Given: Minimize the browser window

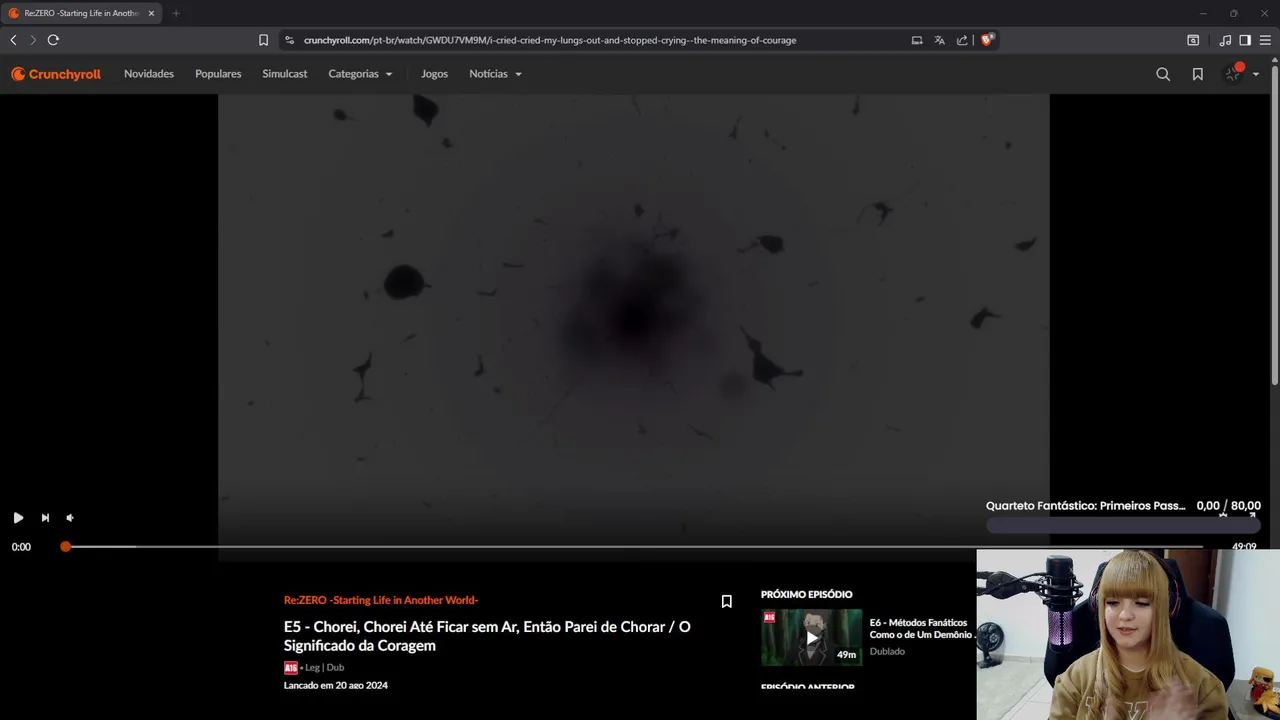Looking at the screenshot, I should [1203, 13].
